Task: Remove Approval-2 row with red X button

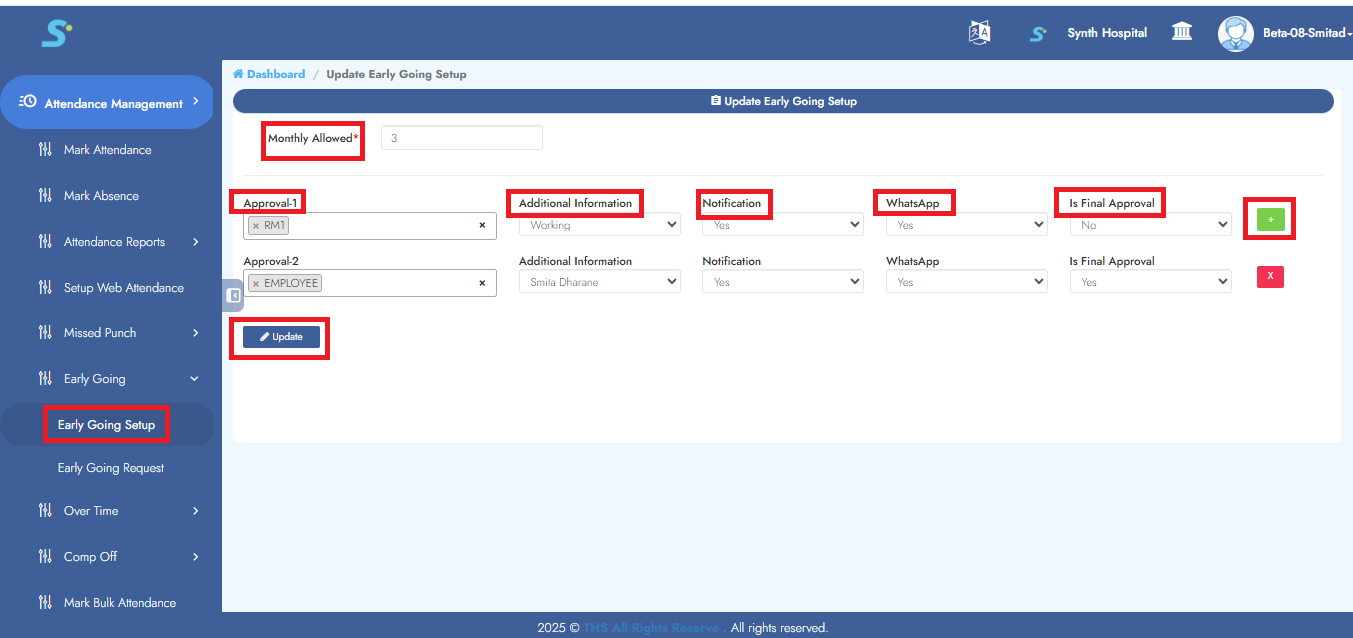Action: 1270,276
